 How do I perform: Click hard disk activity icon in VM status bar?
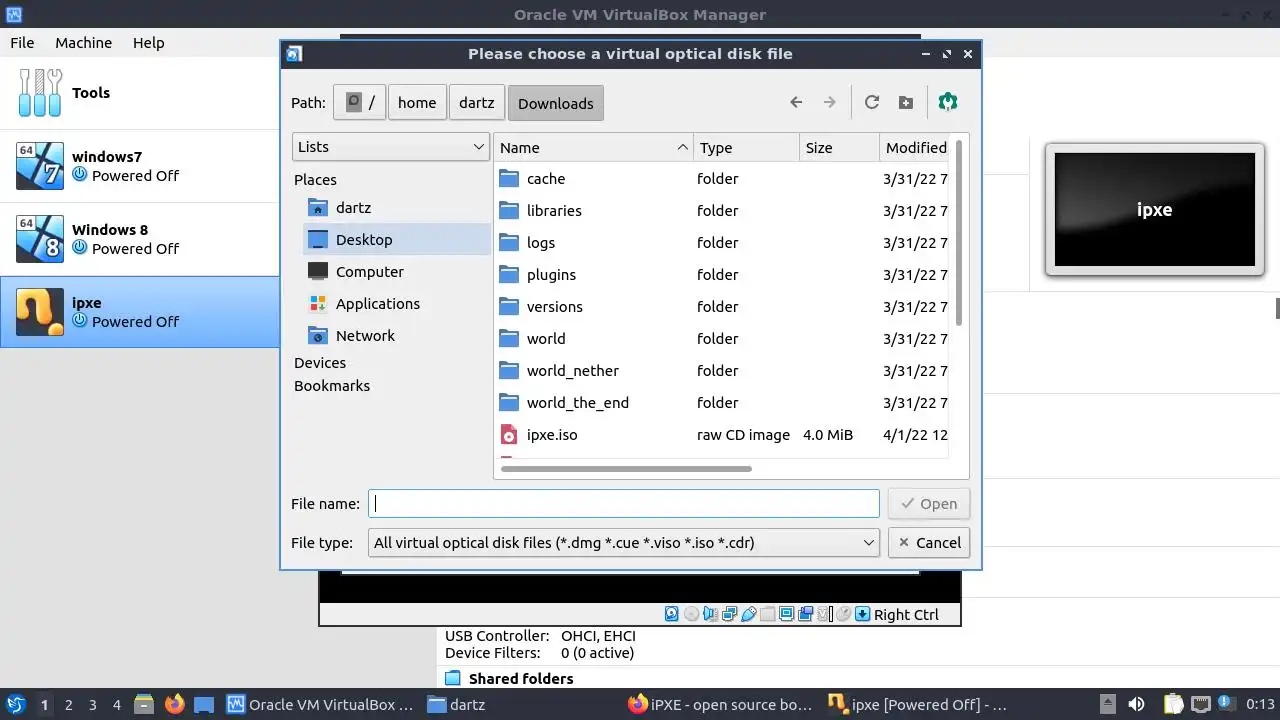671,614
